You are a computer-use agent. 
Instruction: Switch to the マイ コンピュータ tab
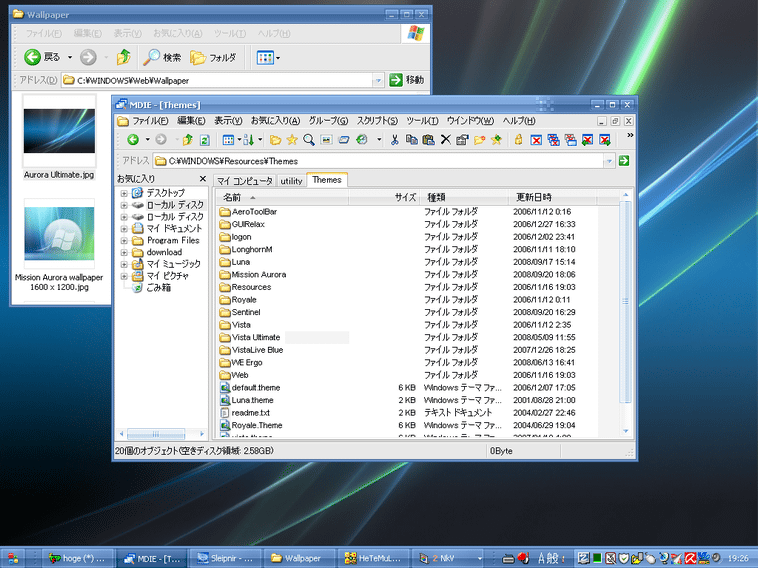[245, 181]
